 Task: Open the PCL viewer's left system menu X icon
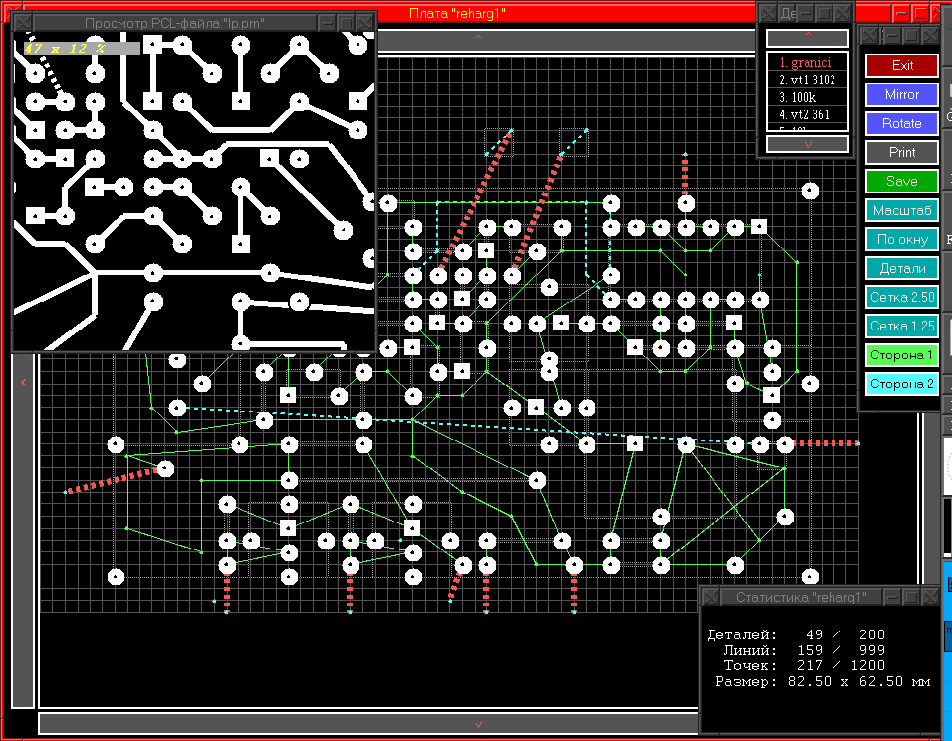point(23,23)
